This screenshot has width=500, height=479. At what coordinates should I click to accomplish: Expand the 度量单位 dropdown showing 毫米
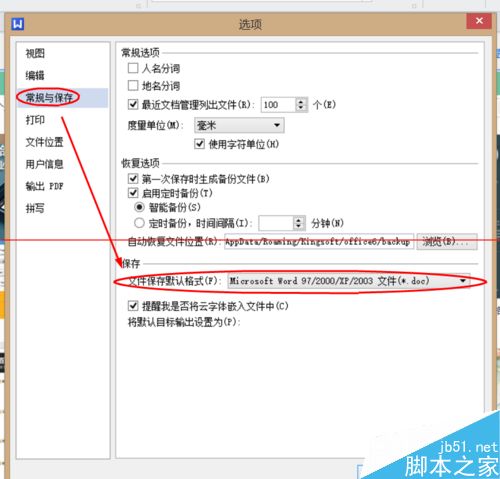click(x=239, y=126)
